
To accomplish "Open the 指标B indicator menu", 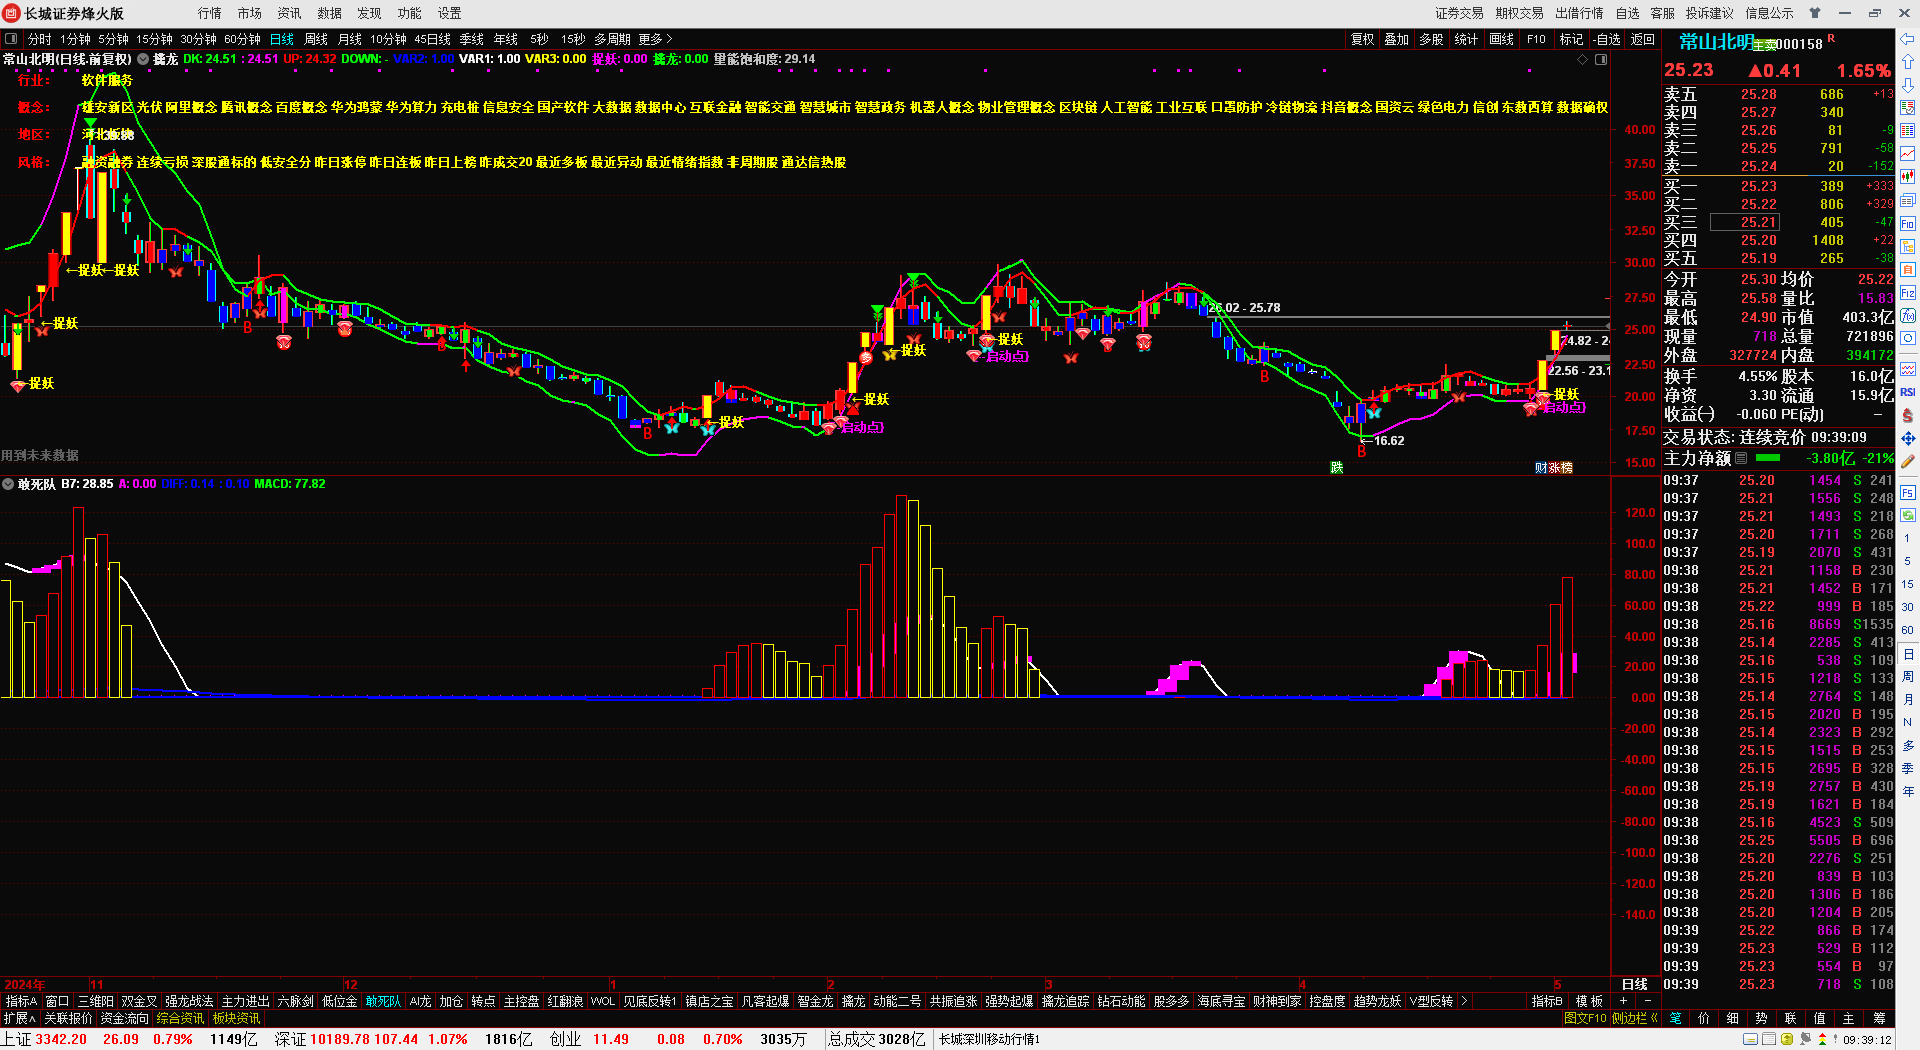I will pos(1547,1001).
